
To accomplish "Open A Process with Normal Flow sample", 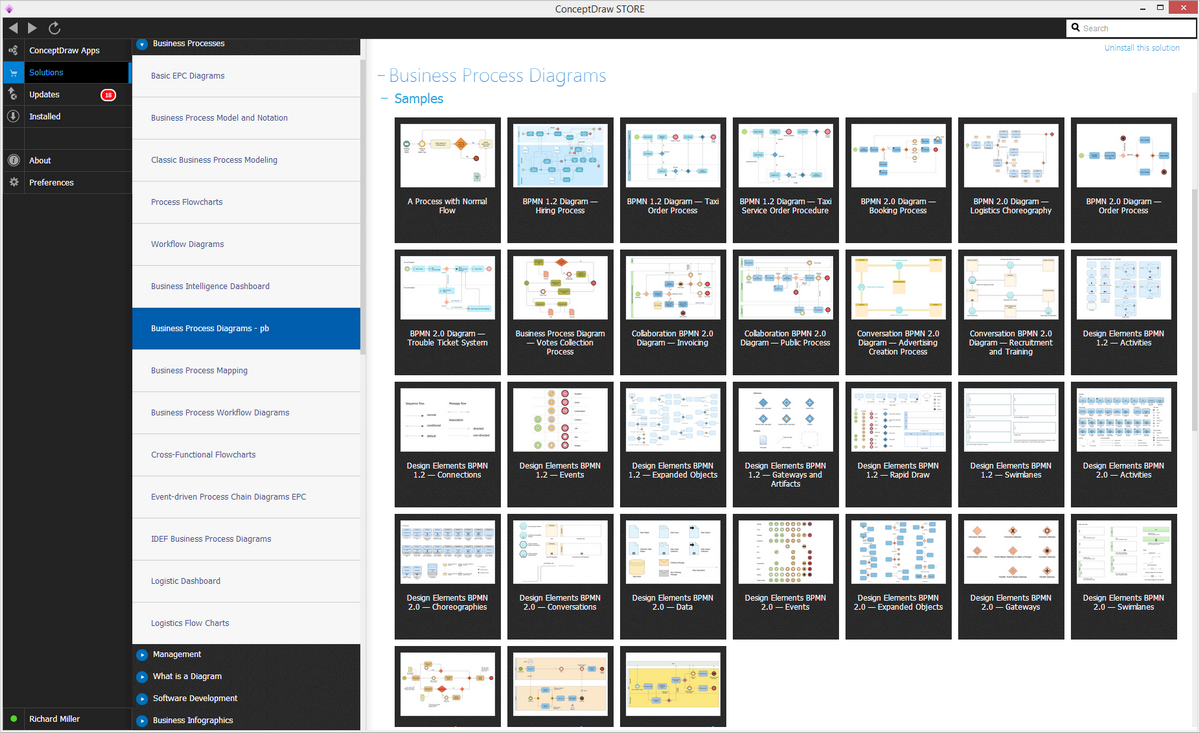I will [447, 180].
